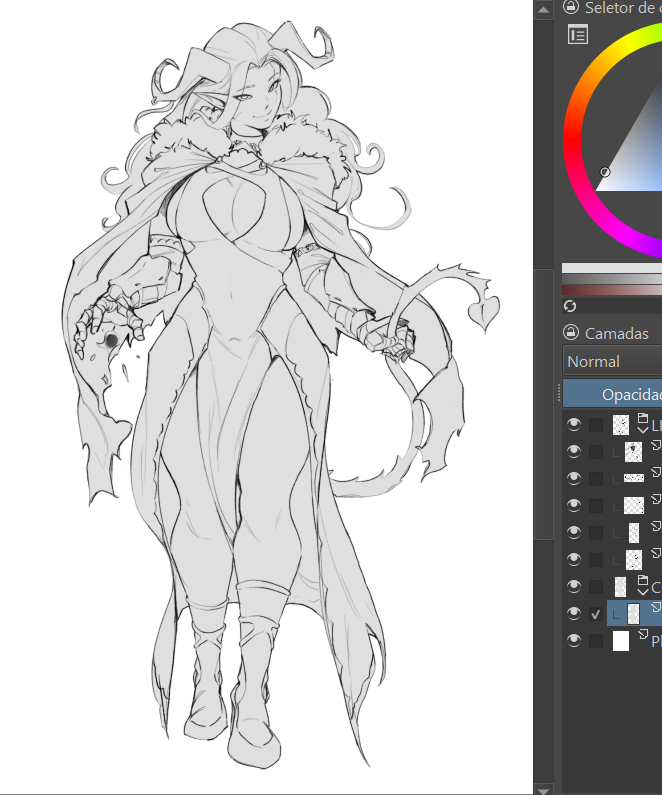Image resolution: width=662 pixels, height=795 pixels.
Task: Click the vertical canvas scrollbar thumb
Action: pyautogui.click(x=543, y=404)
